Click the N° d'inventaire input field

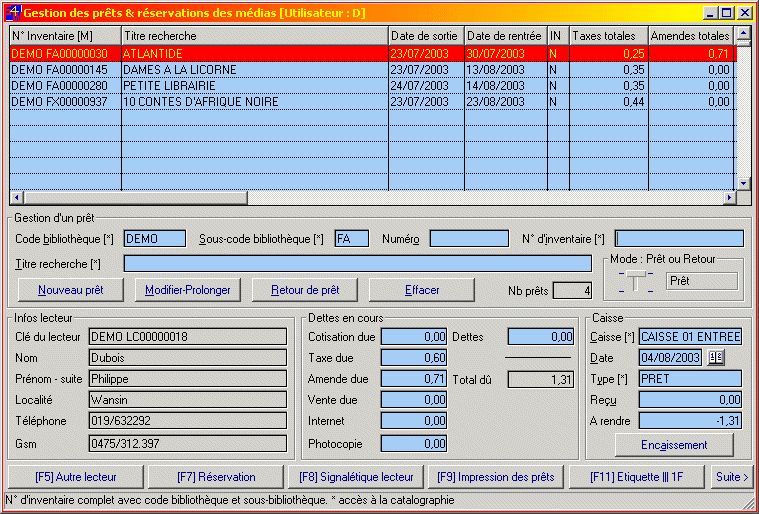(679, 239)
